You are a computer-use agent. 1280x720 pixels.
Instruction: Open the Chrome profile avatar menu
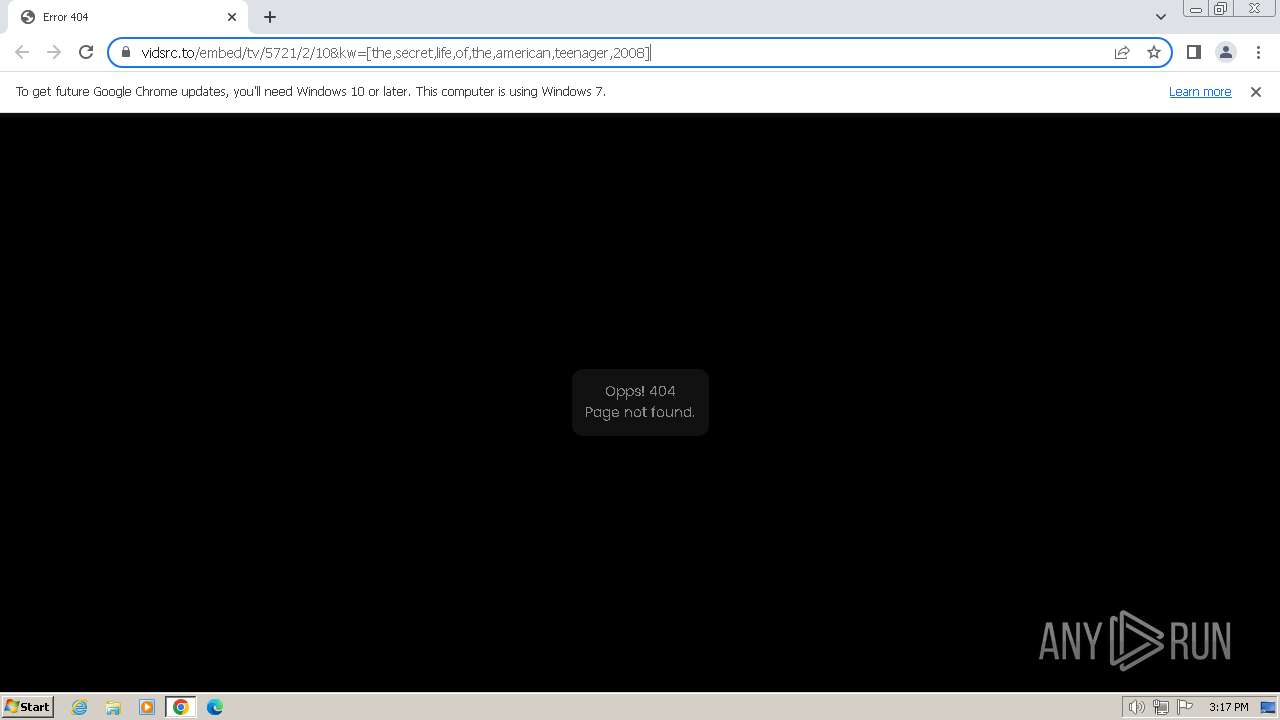tap(1225, 52)
